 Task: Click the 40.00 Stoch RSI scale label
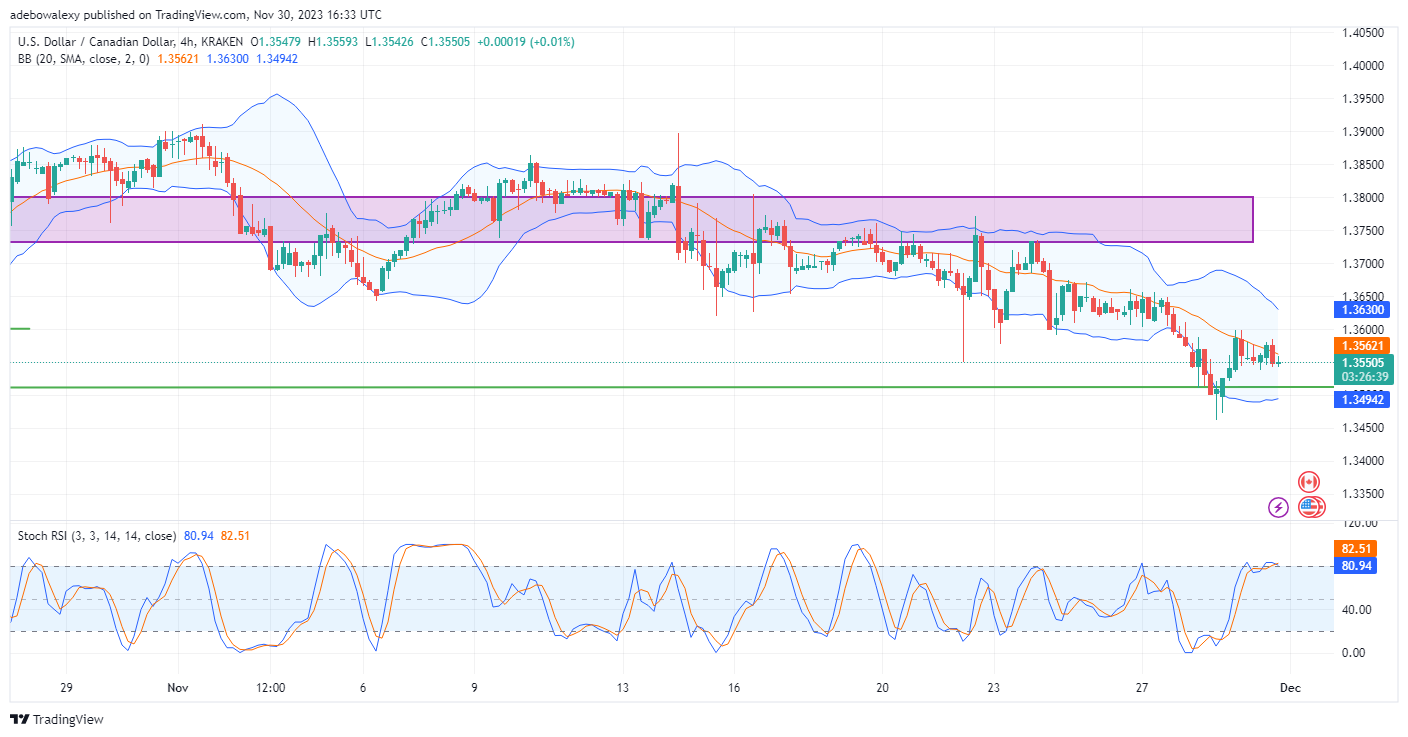coord(1355,610)
